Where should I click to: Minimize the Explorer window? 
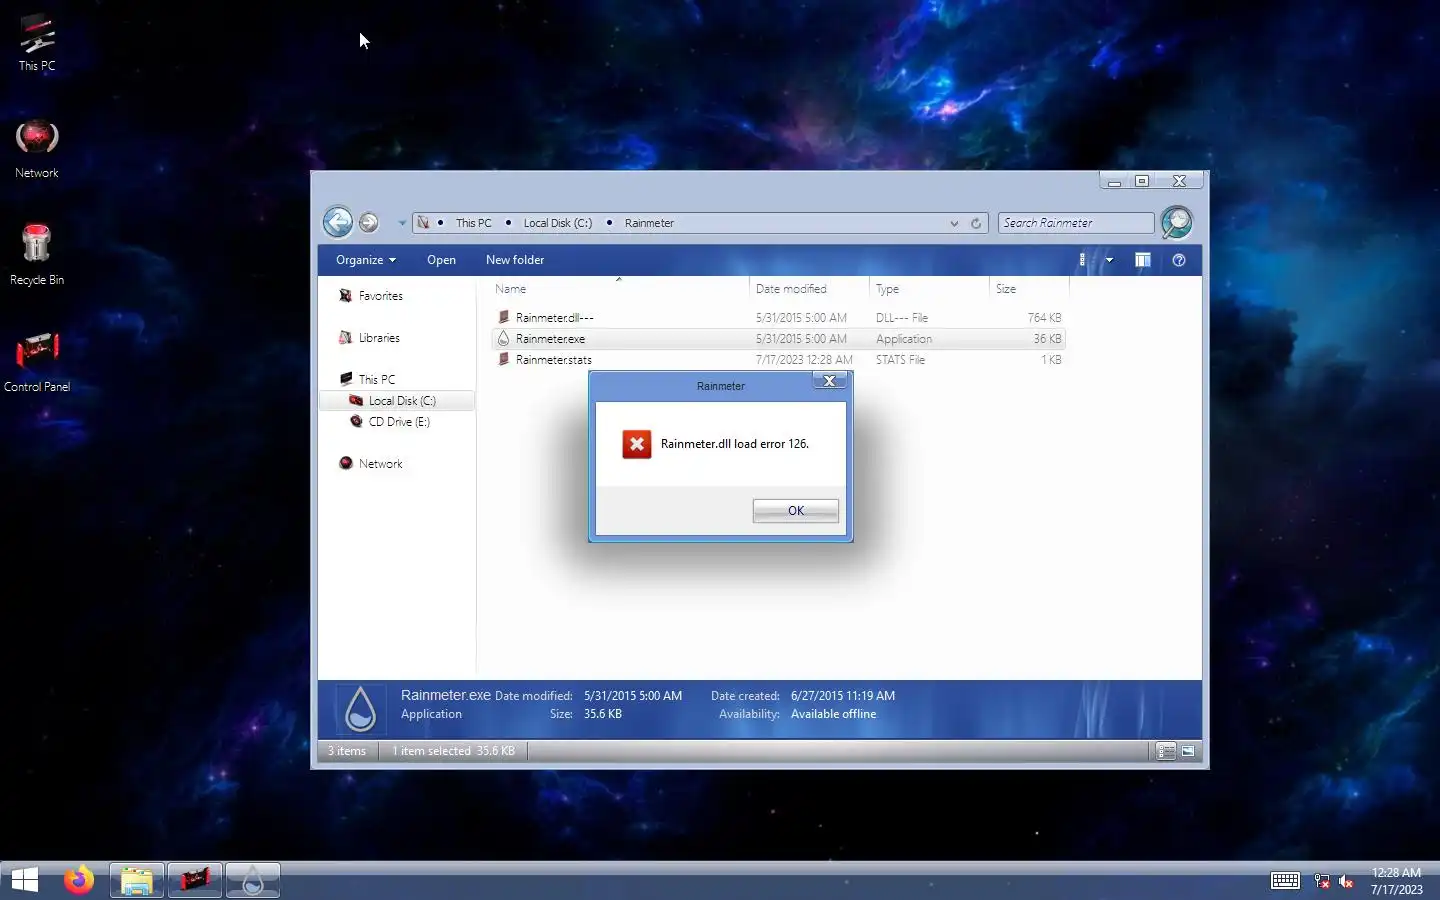(1114, 181)
